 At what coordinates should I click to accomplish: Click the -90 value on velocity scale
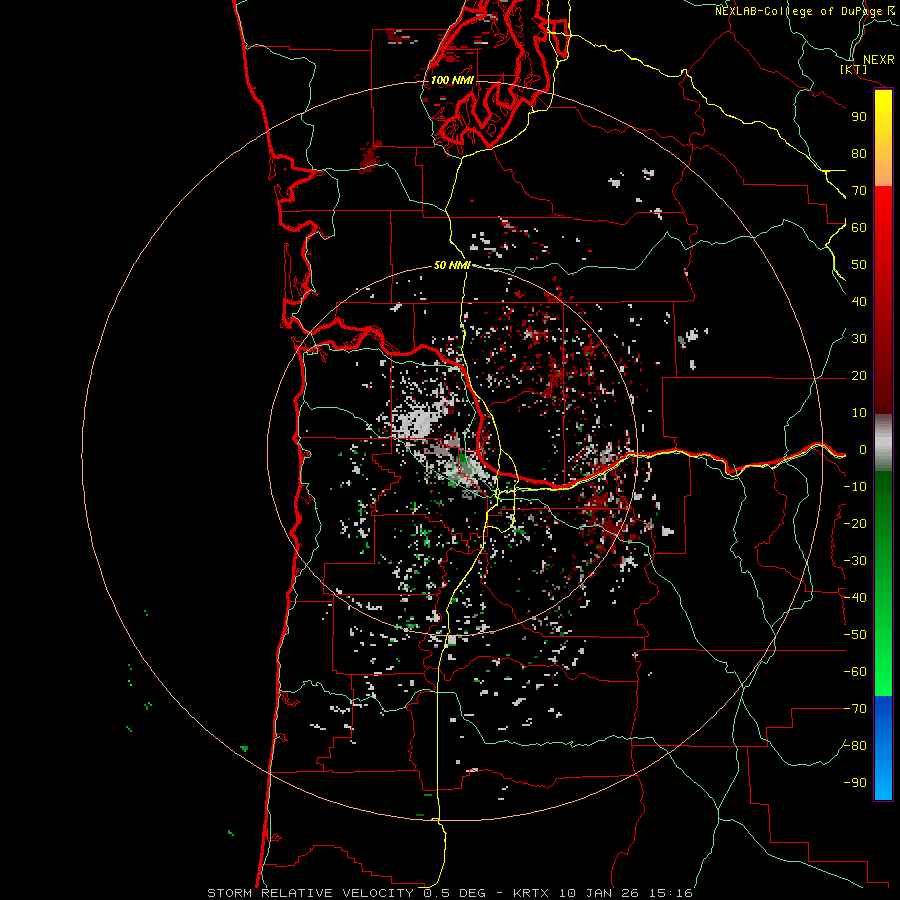tap(855, 783)
